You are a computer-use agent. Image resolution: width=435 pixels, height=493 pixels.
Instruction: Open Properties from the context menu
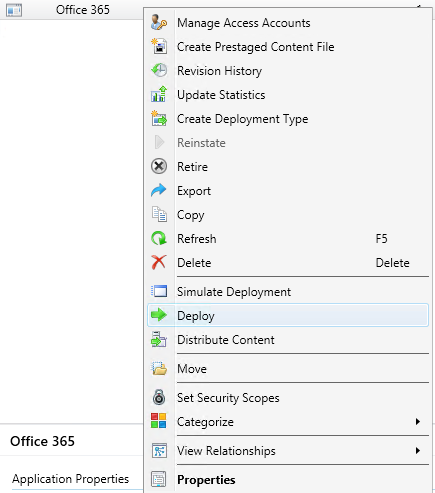pyautogui.click(x=288, y=480)
